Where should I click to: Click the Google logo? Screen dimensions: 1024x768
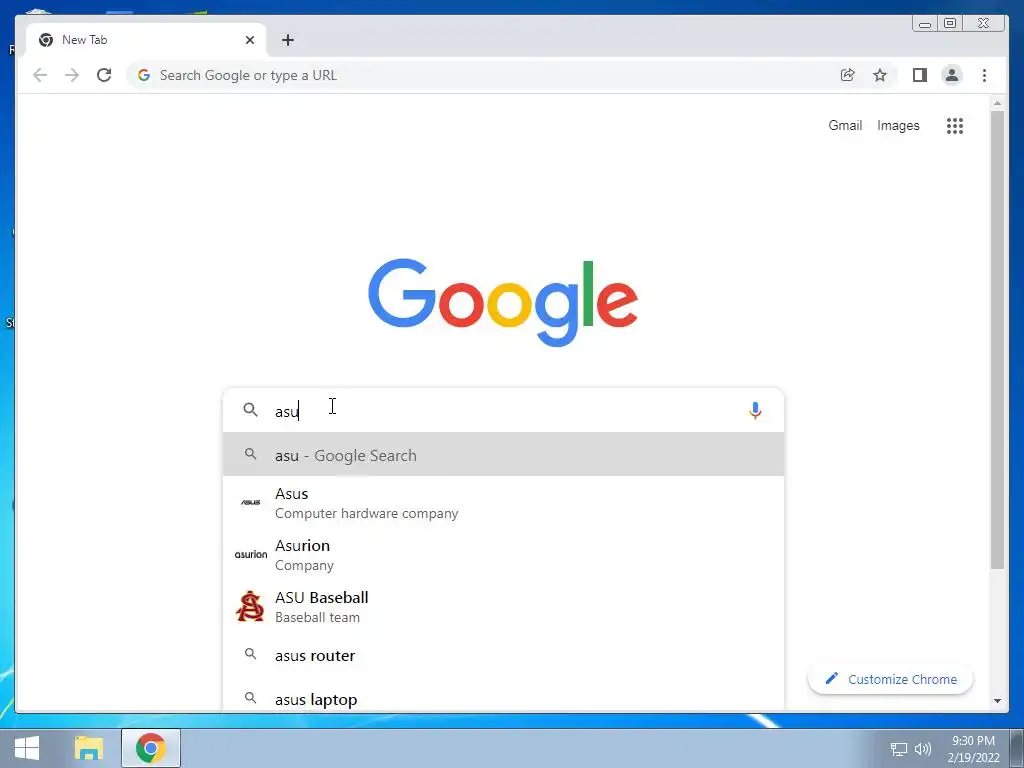point(503,302)
